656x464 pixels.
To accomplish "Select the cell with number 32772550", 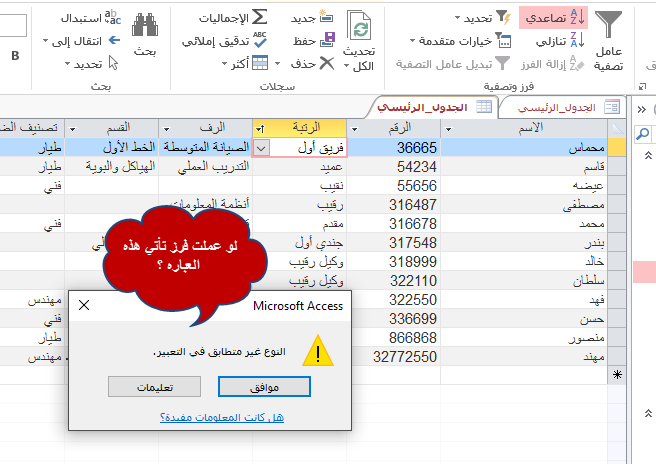I will (x=394, y=357).
